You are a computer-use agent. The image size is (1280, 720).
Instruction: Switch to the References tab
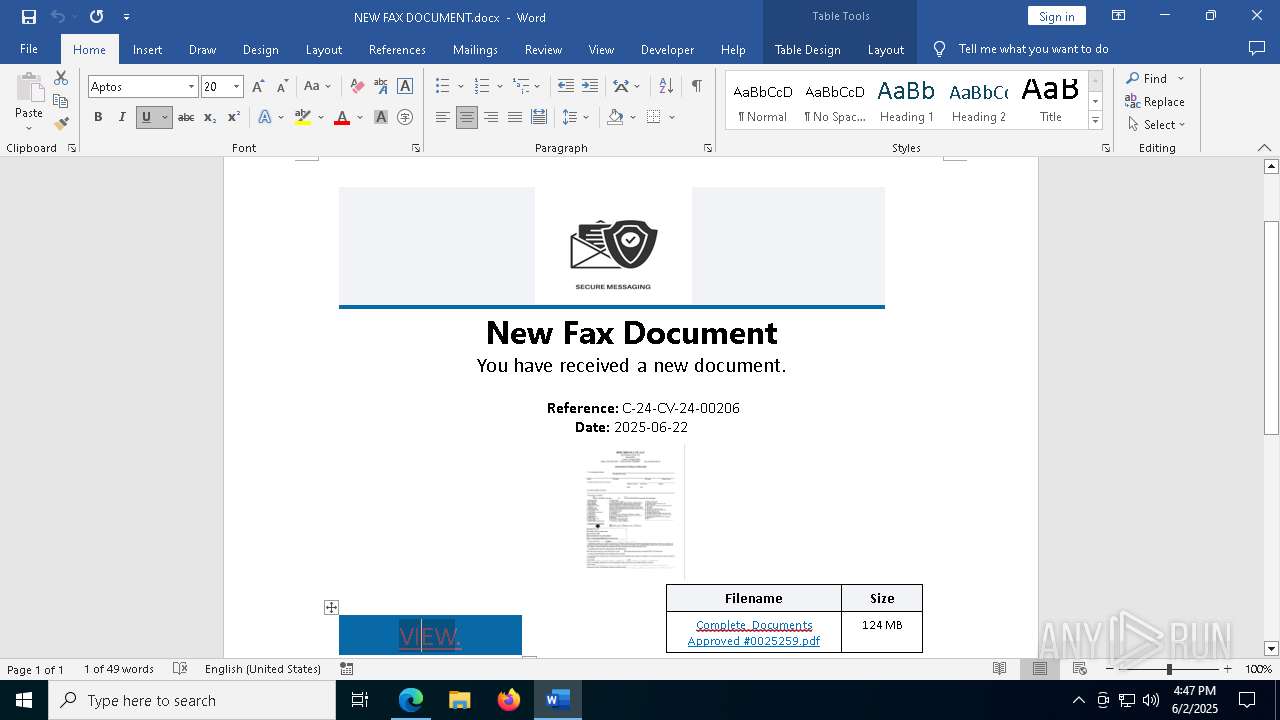coord(397,49)
